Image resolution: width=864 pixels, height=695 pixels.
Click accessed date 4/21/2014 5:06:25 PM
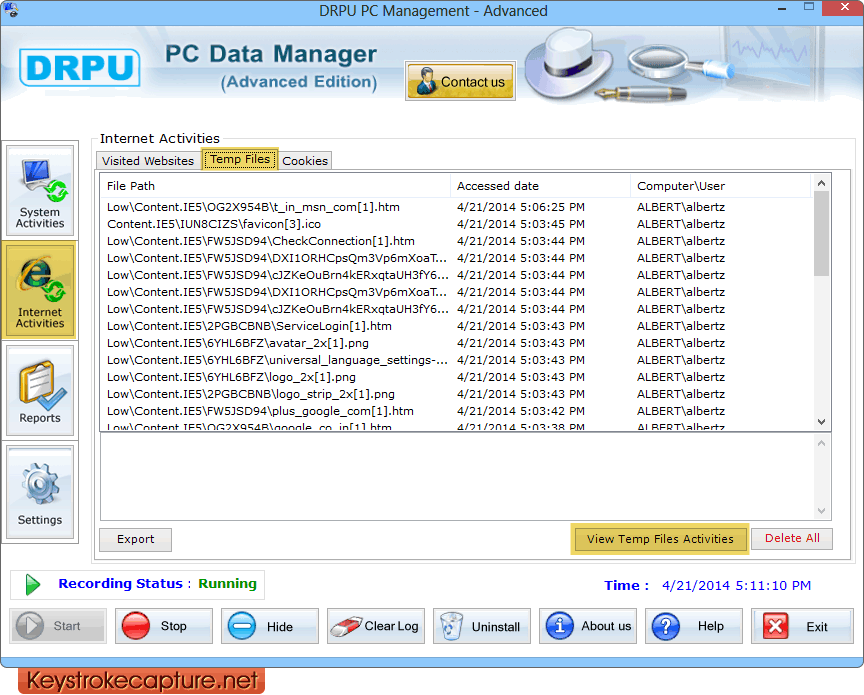click(x=521, y=207)
